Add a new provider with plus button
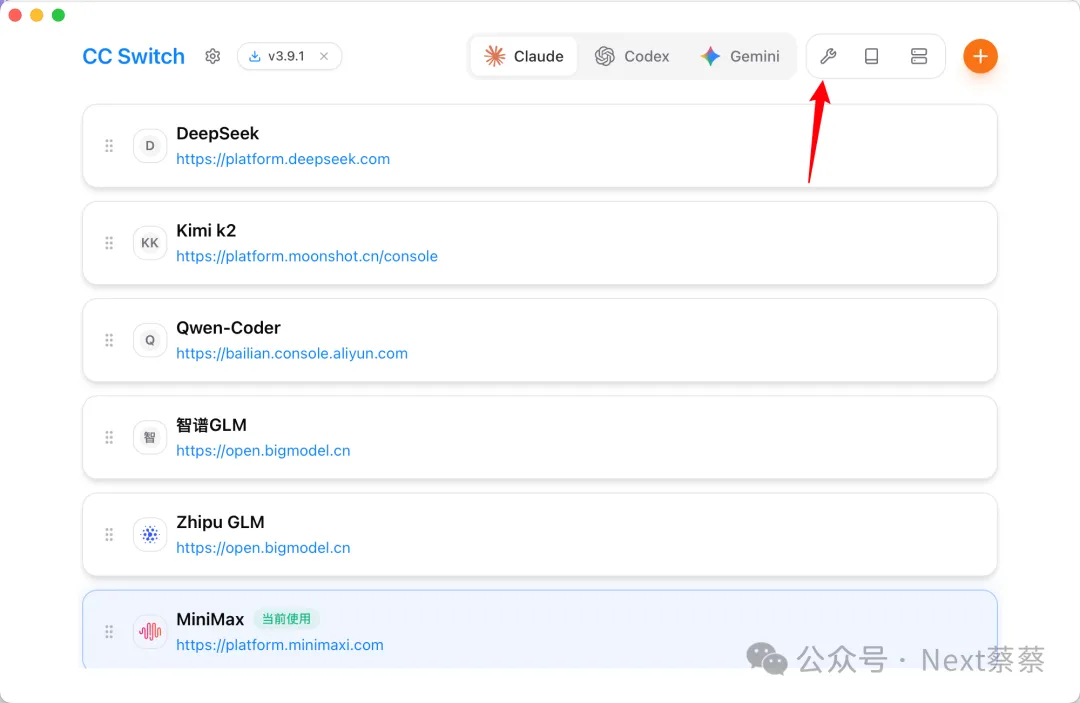The height and width of the screenshot is (703, 1080). click(980, 57)
